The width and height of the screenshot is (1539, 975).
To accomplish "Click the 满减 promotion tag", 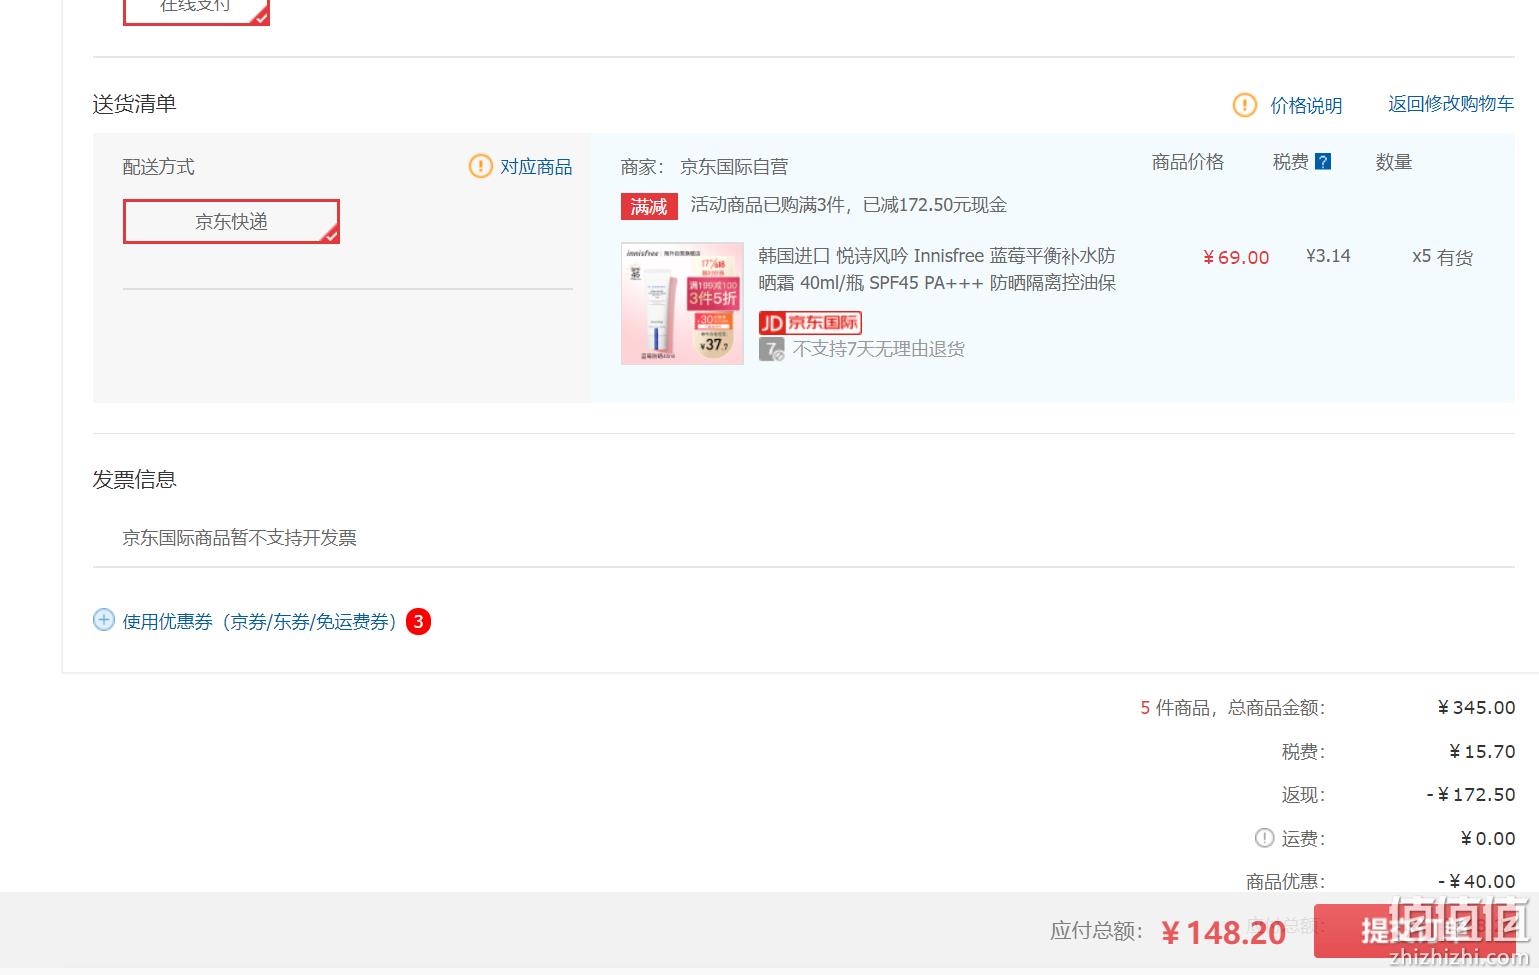I will (649, 206).
